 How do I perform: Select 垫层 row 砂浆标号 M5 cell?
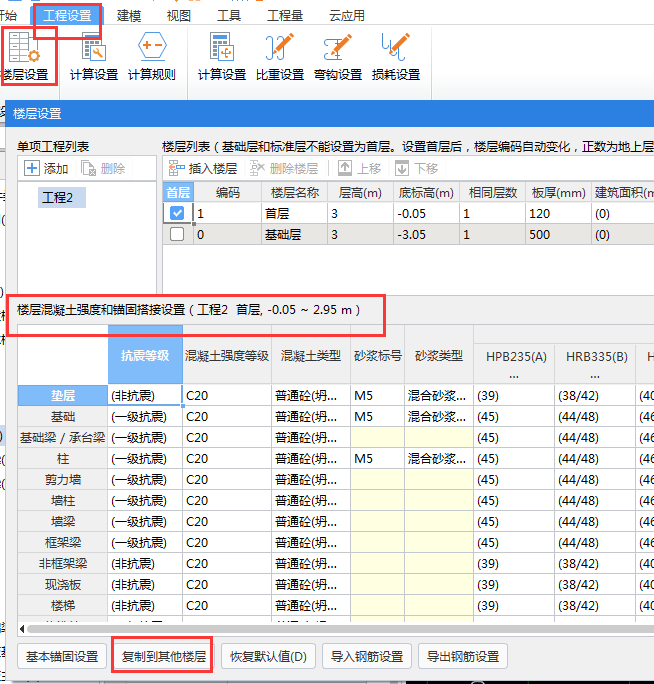tap(378, 395)
